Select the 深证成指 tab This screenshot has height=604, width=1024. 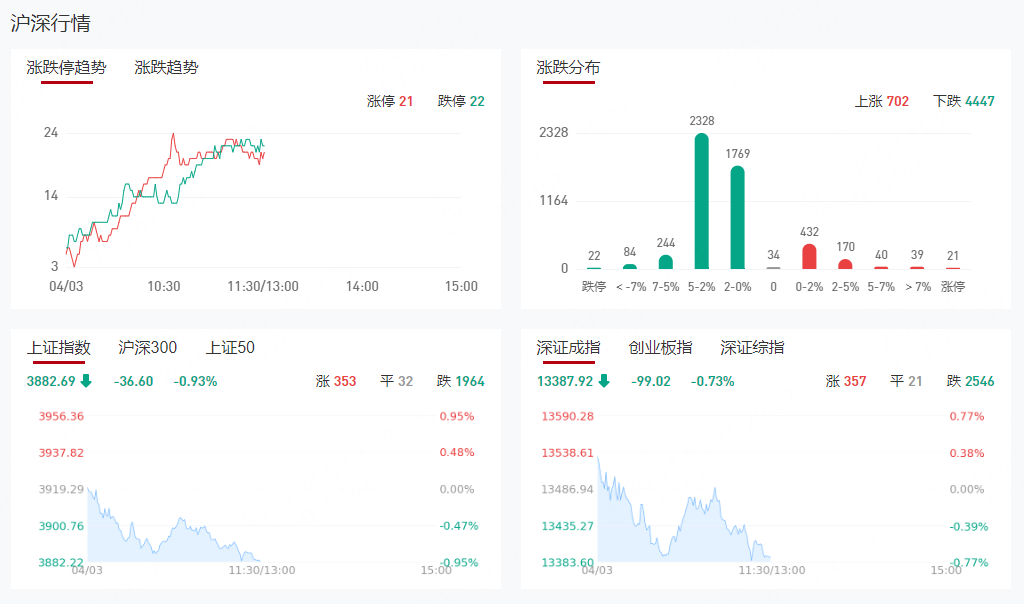tap(568, 348)
